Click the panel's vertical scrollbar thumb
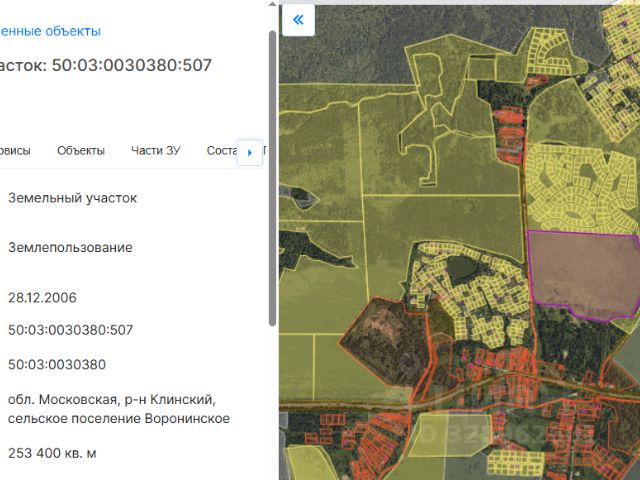Image resolution: width=640 pixels, height=480 pixels. click(x=273, y=178)
